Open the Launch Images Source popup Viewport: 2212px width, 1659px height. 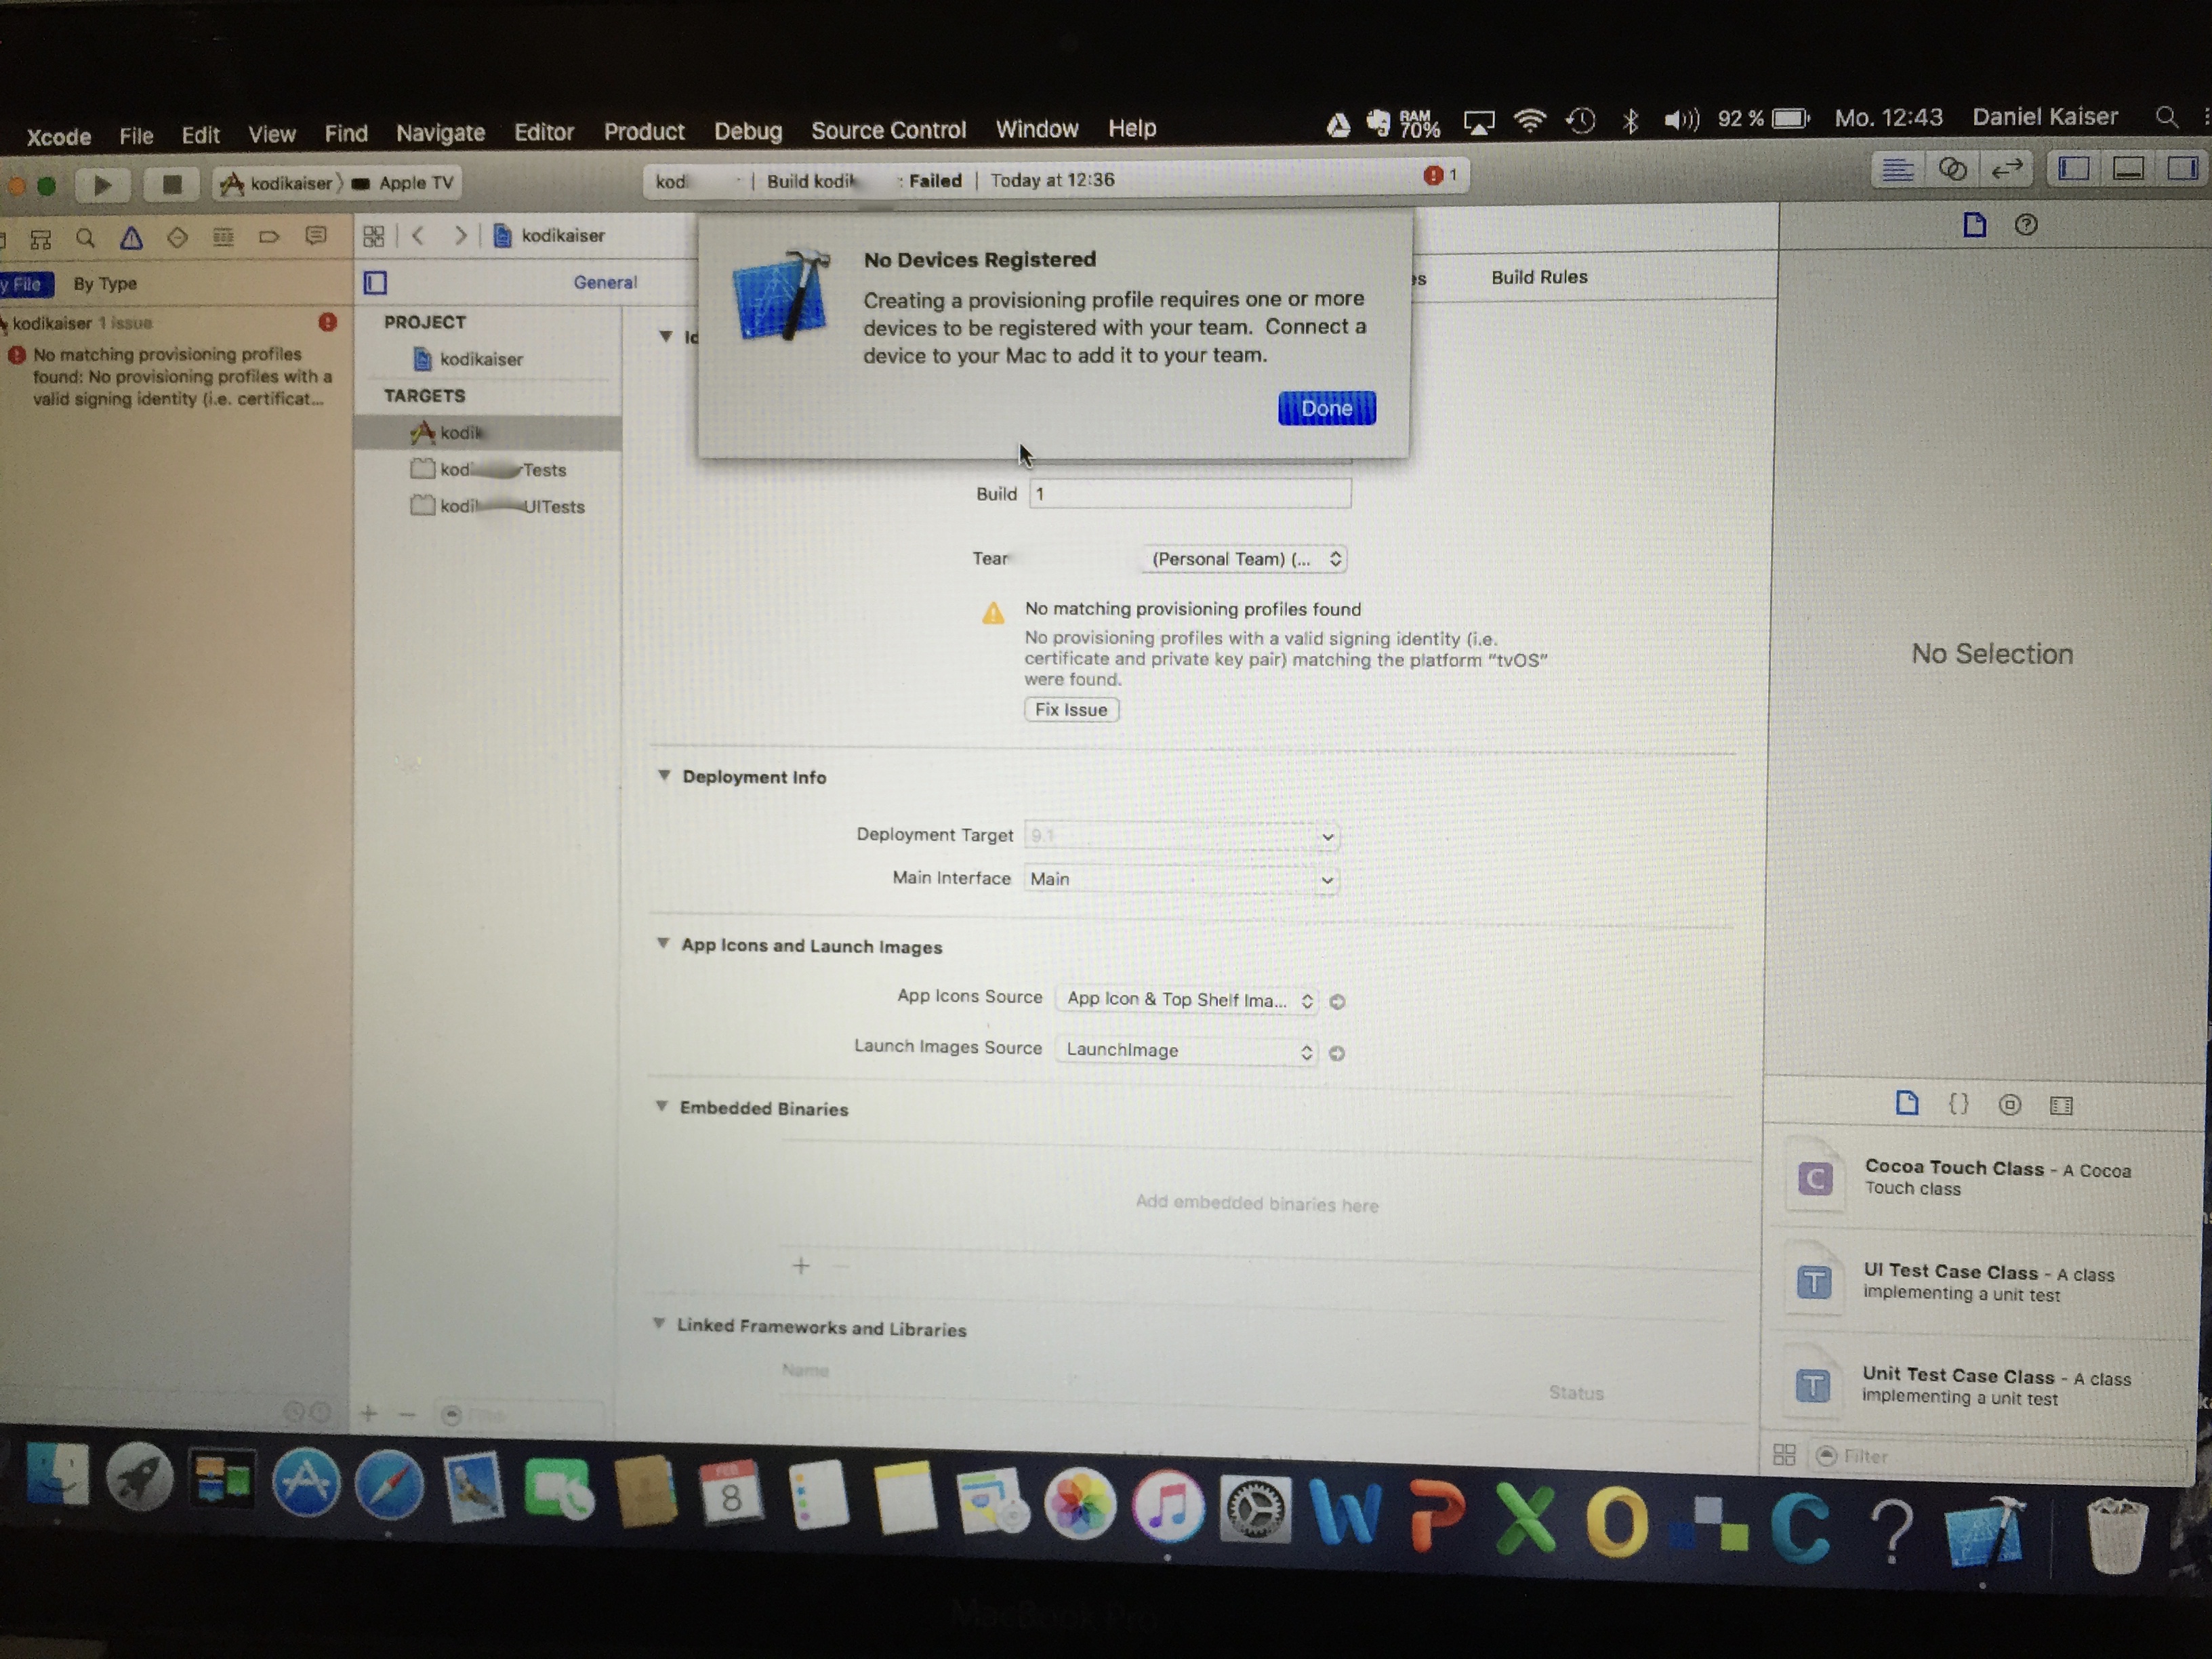point(1186,1050)
